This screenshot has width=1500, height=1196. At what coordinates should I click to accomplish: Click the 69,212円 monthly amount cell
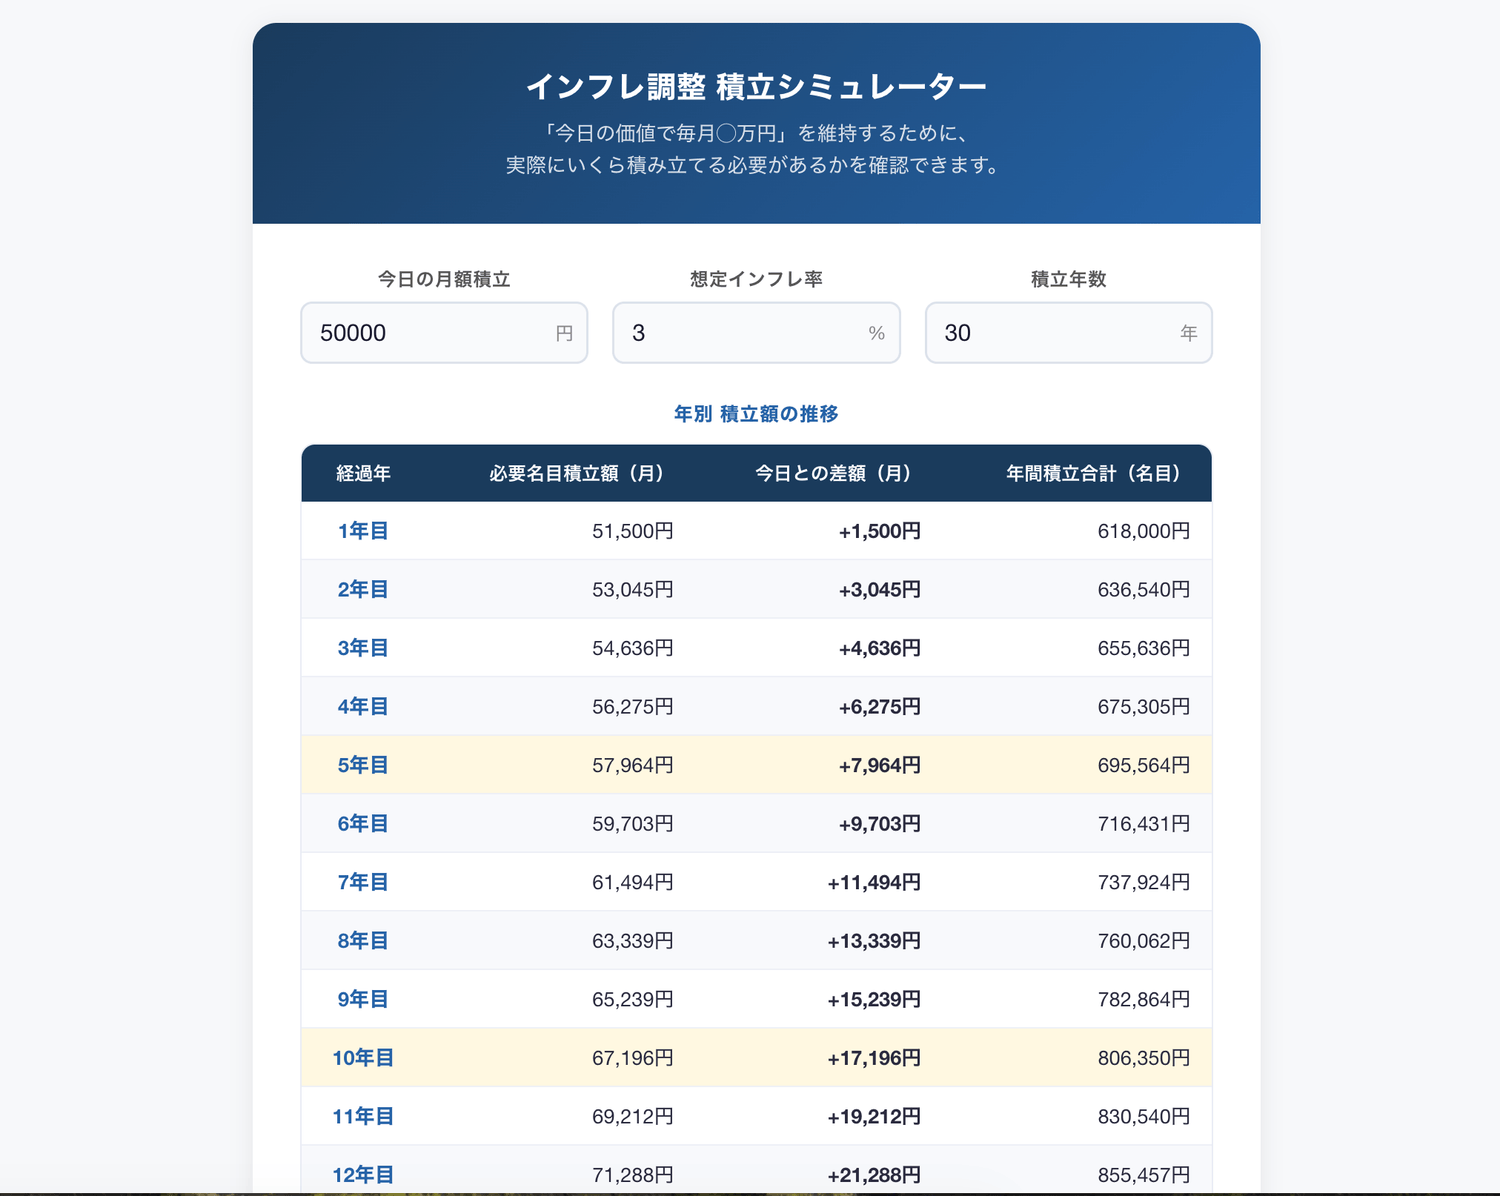tap(633, 1116)
